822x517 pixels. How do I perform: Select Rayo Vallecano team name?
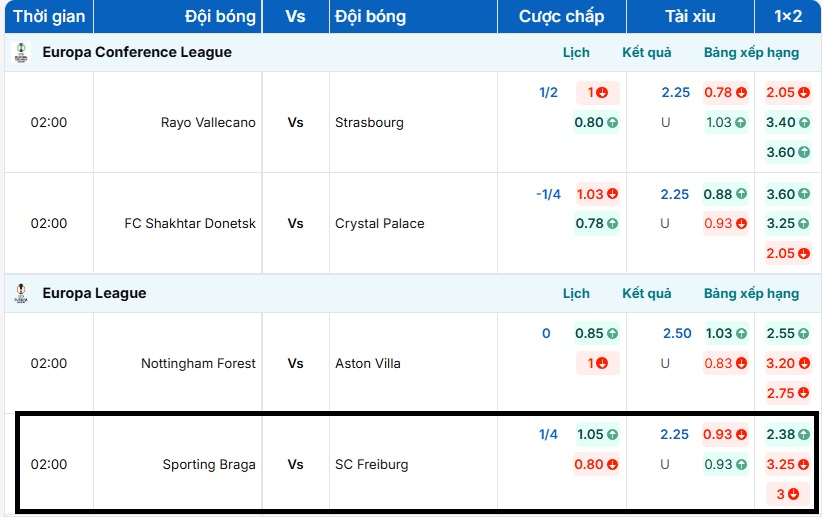208,123
